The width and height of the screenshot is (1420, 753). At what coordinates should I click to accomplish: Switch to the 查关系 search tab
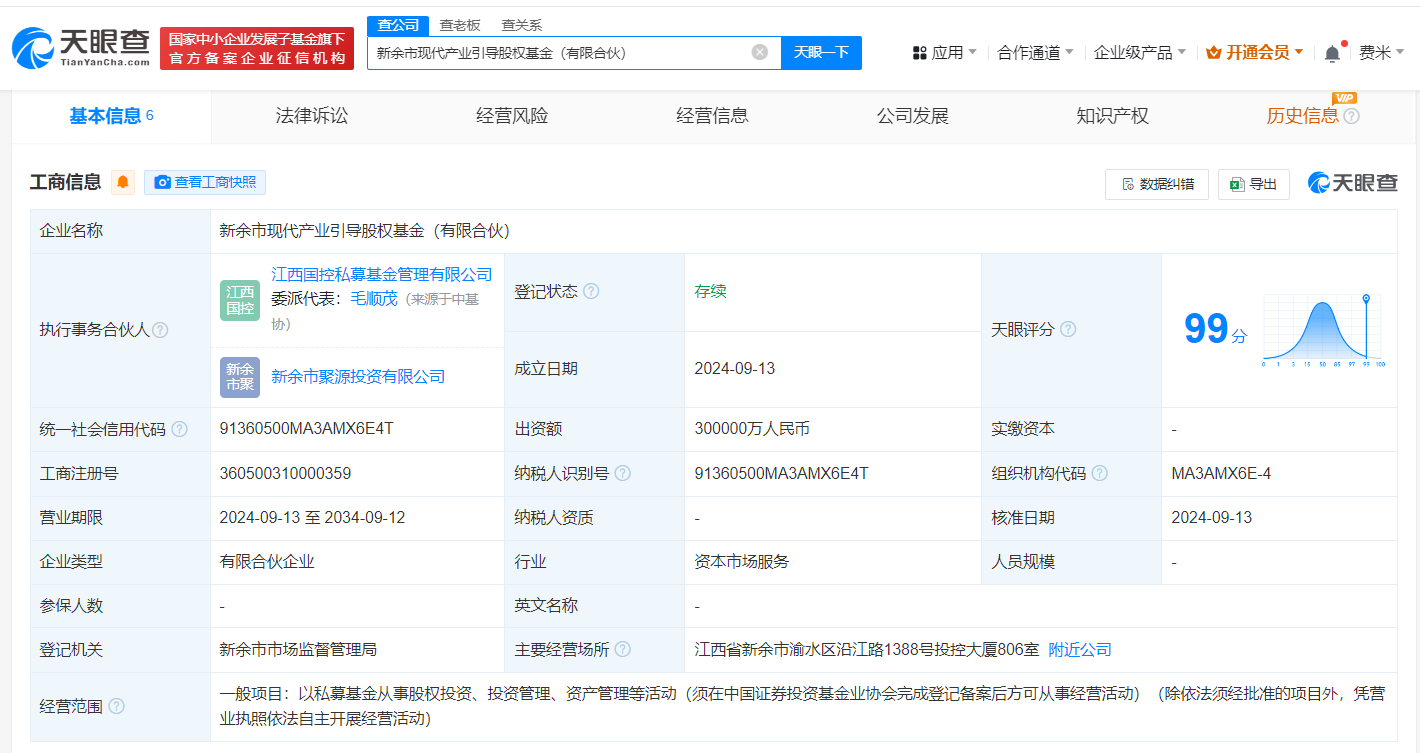pos(521,25)
